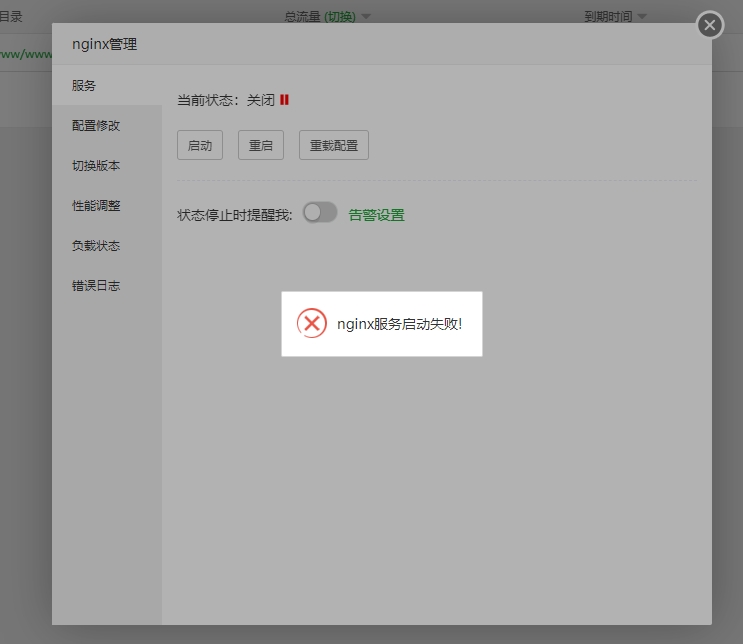The width and height of the screenshot is (743, 644).
Task: Open the 告警设置 link
Action: coord(377,215)
